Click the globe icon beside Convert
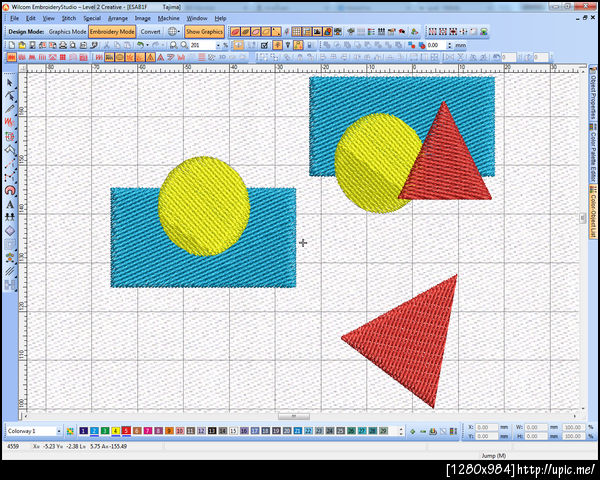The height and width of the screenshot is (480, 600). point(172,31)
